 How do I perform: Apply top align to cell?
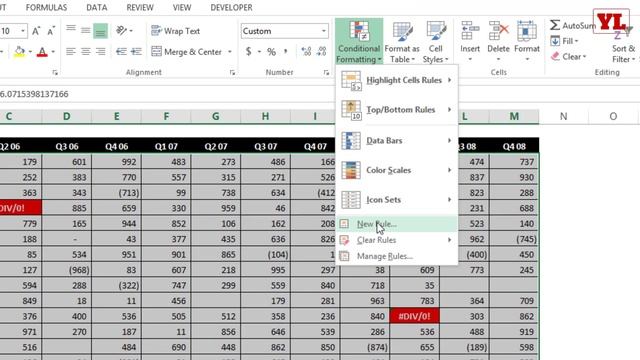[71, 29]
